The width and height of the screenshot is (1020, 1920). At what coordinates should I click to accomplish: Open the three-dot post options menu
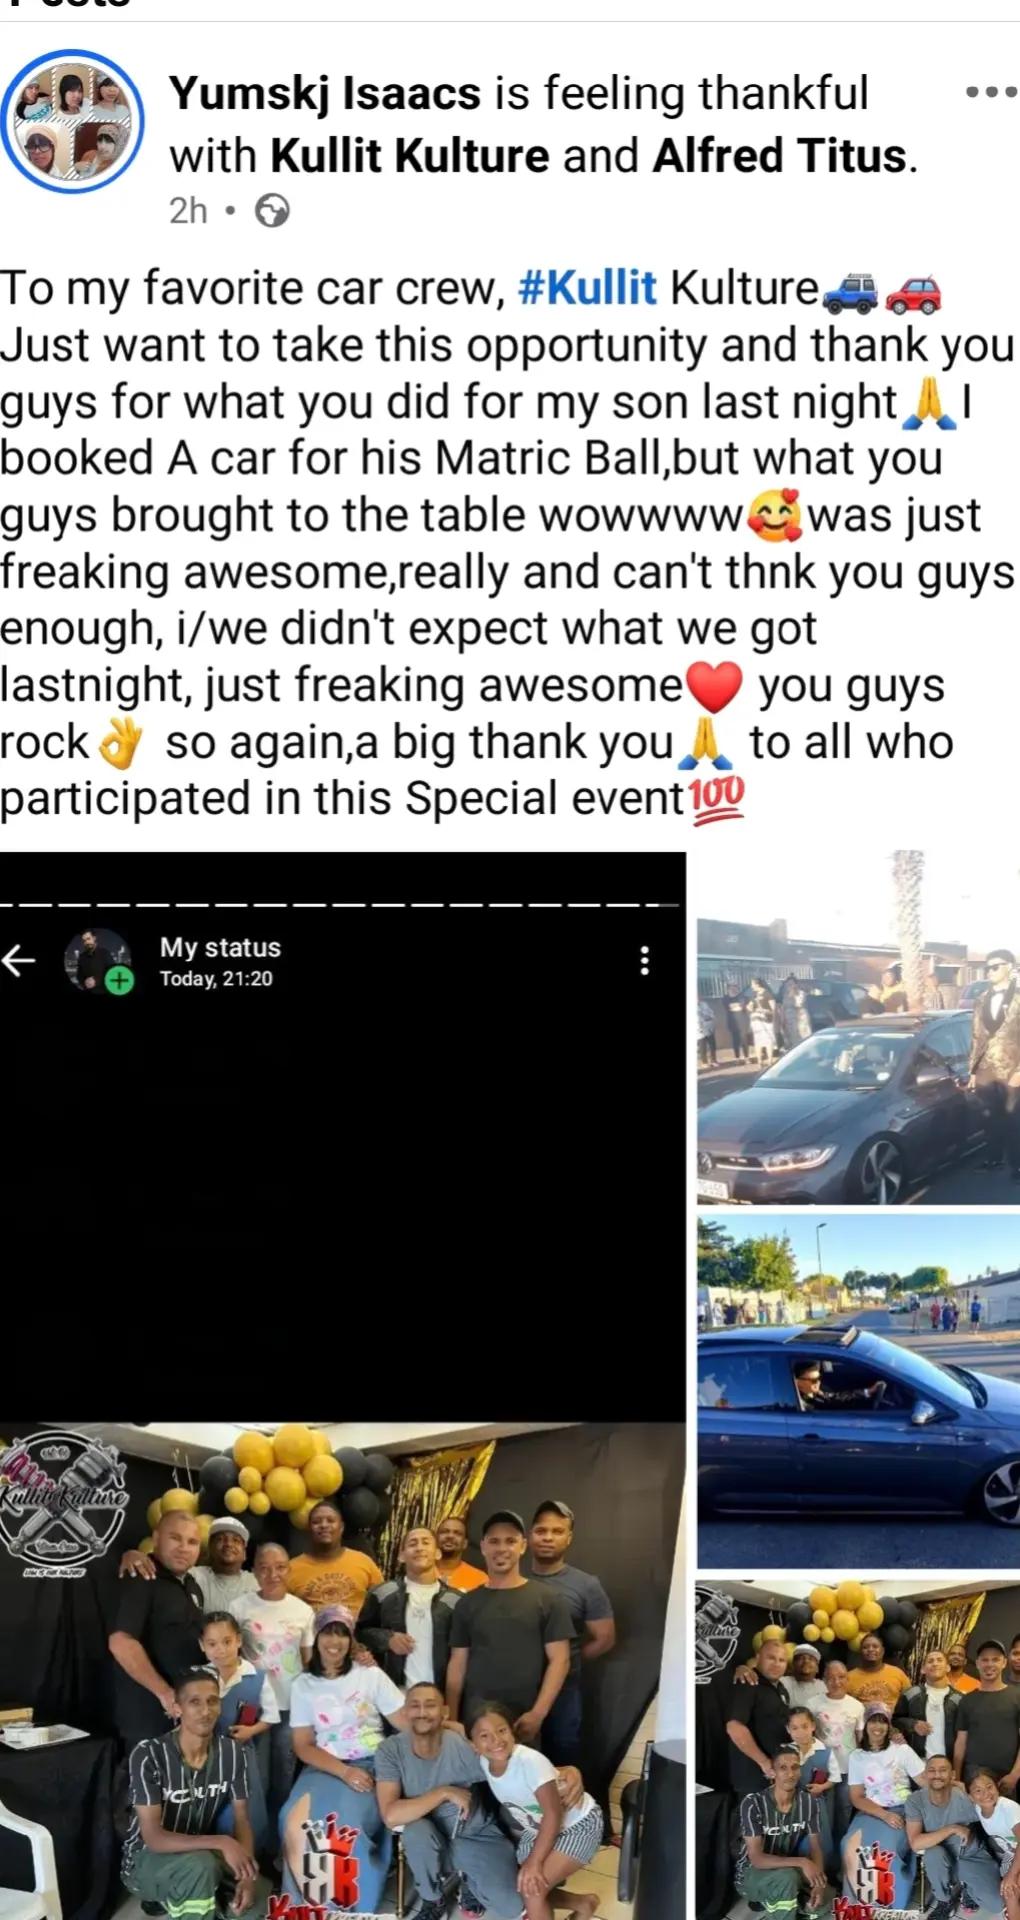pos(991,92)
